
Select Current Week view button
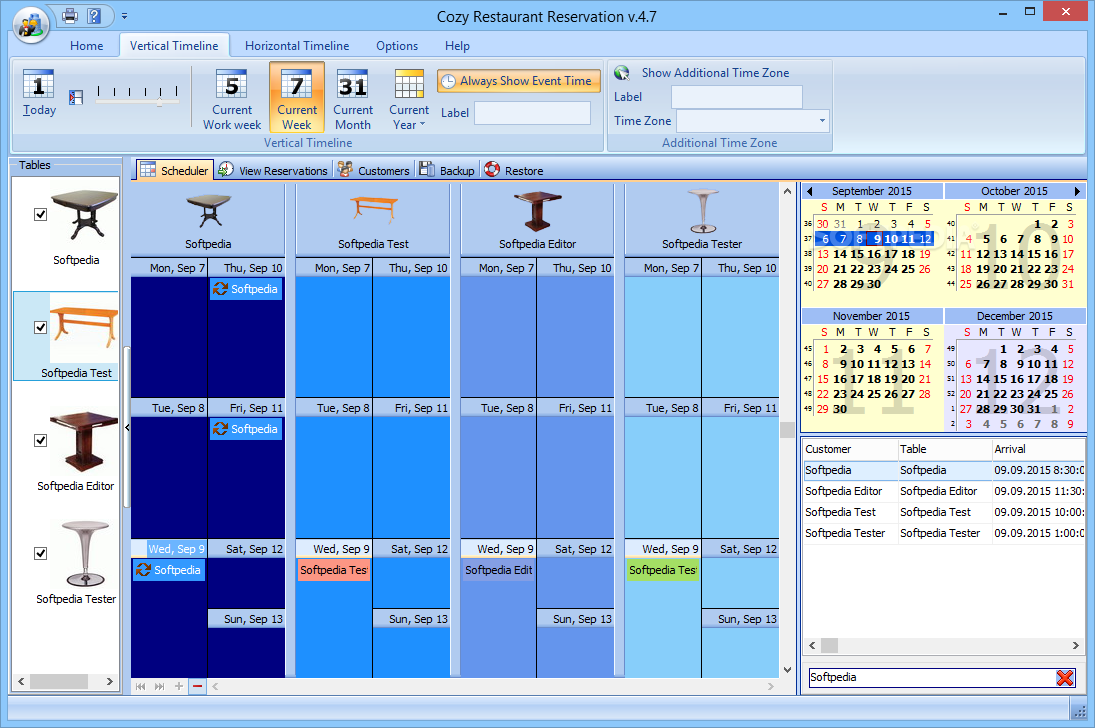[297, 98]
